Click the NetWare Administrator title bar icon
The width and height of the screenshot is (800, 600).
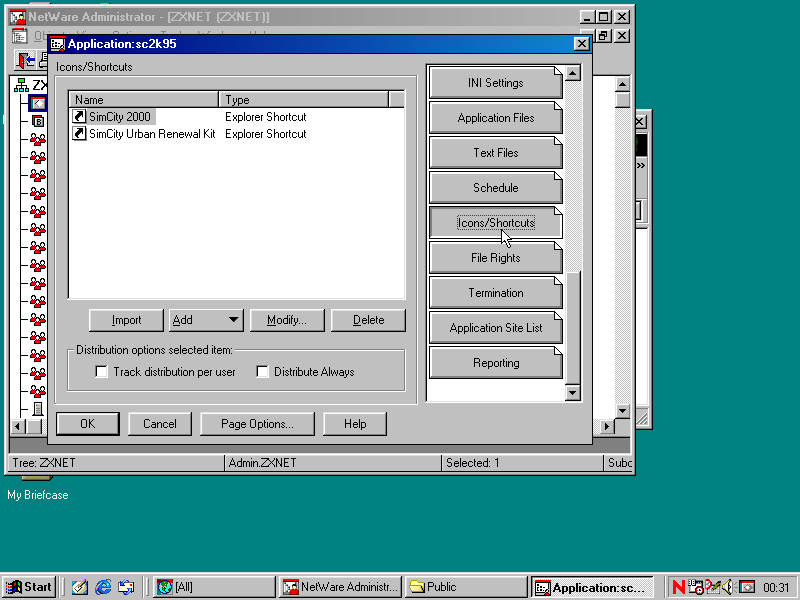[18, 17]
